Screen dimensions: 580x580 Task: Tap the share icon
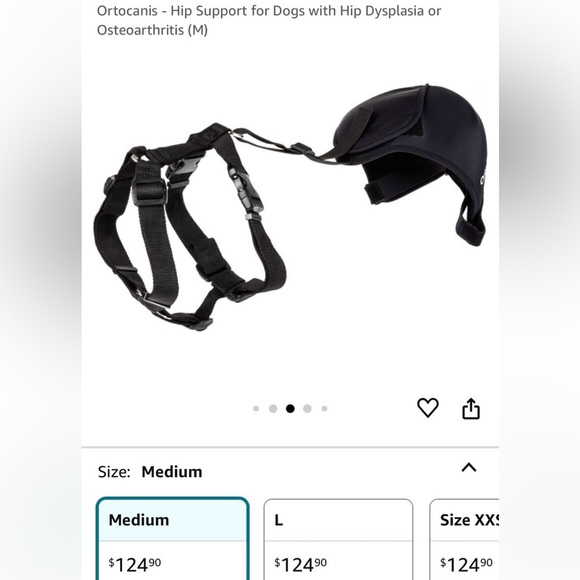(x=471, y=408)
